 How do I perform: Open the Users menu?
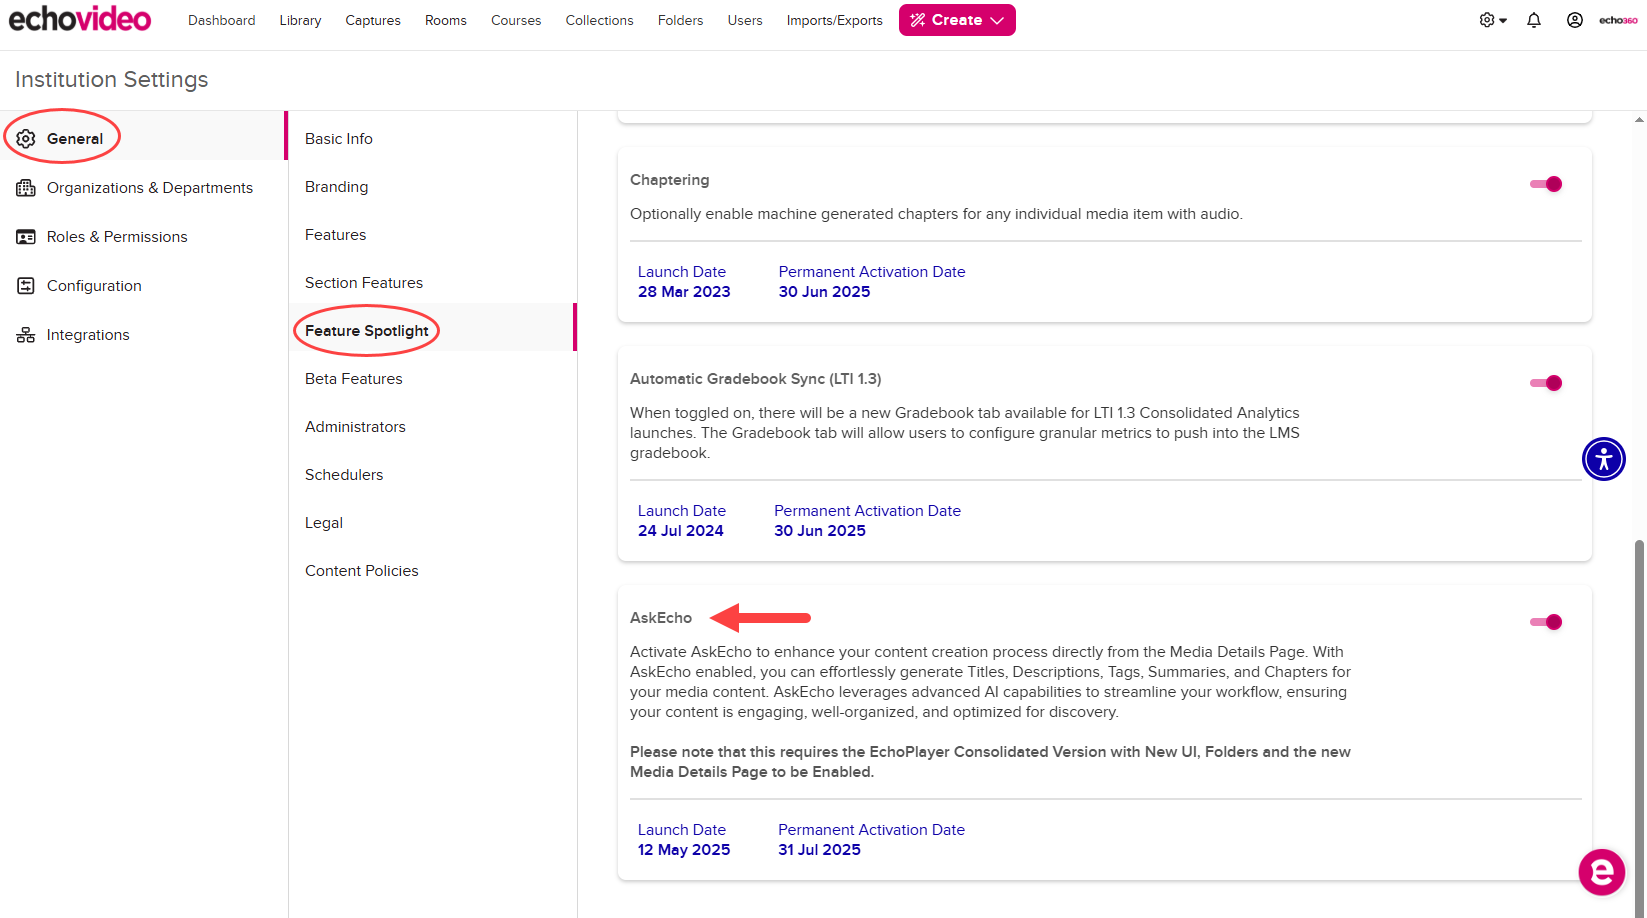pos(745,20)
